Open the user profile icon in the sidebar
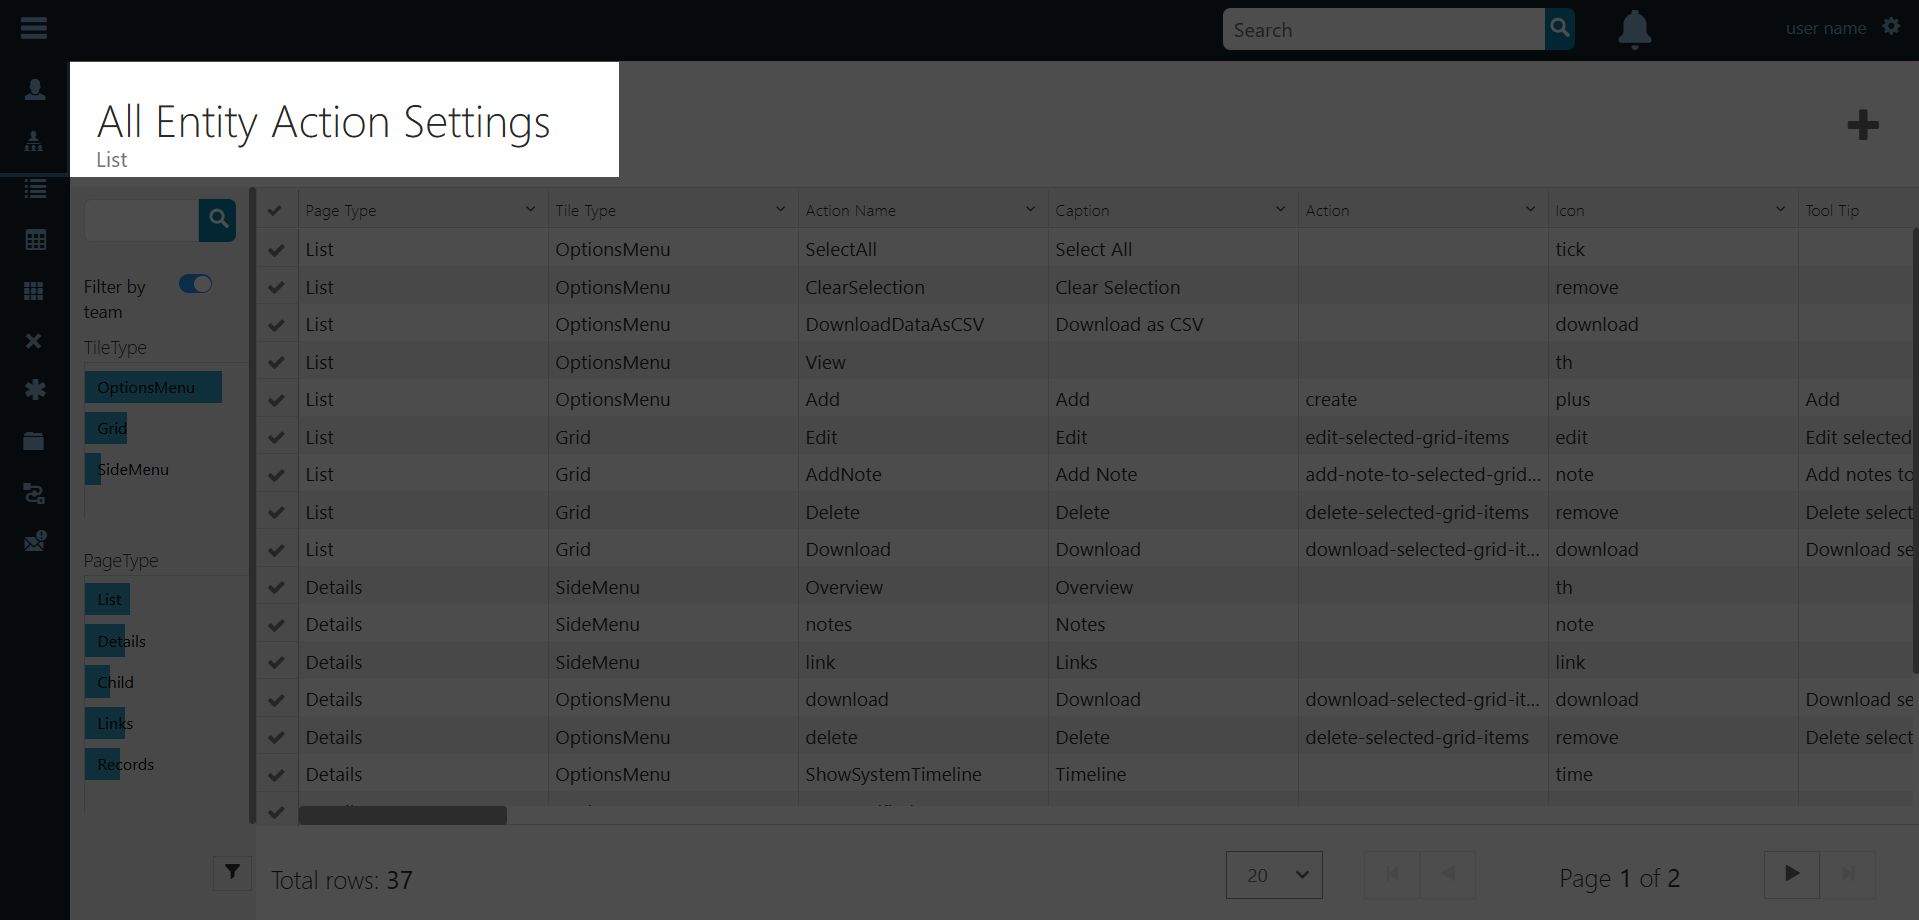1919x920 pixels. coord(34,89)
